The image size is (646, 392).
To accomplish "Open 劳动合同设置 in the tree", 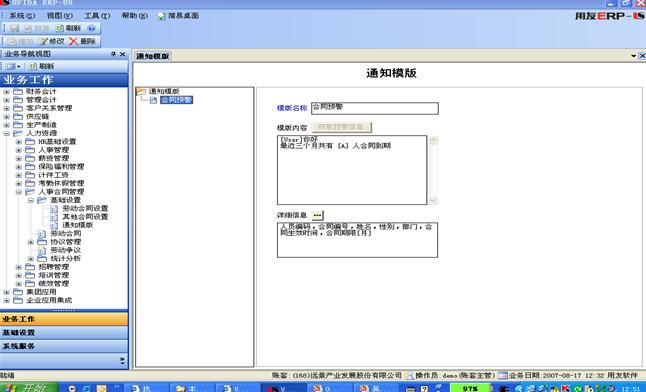I will (85, 209).
